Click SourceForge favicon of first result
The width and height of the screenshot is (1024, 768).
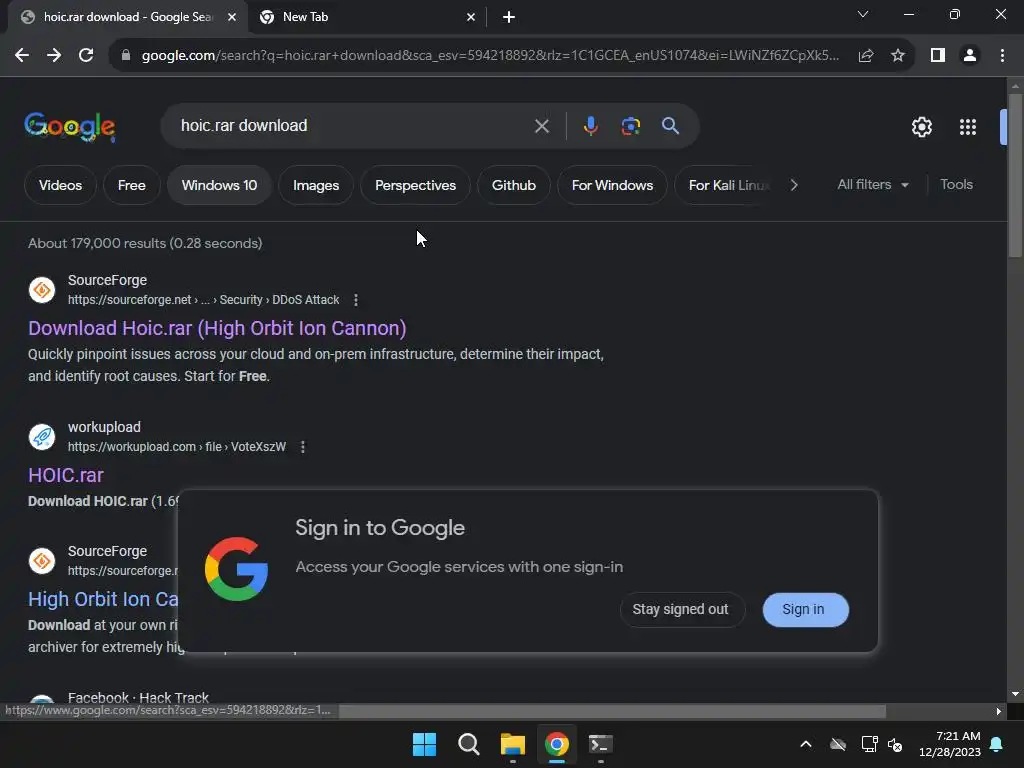(x=42, y=290)
